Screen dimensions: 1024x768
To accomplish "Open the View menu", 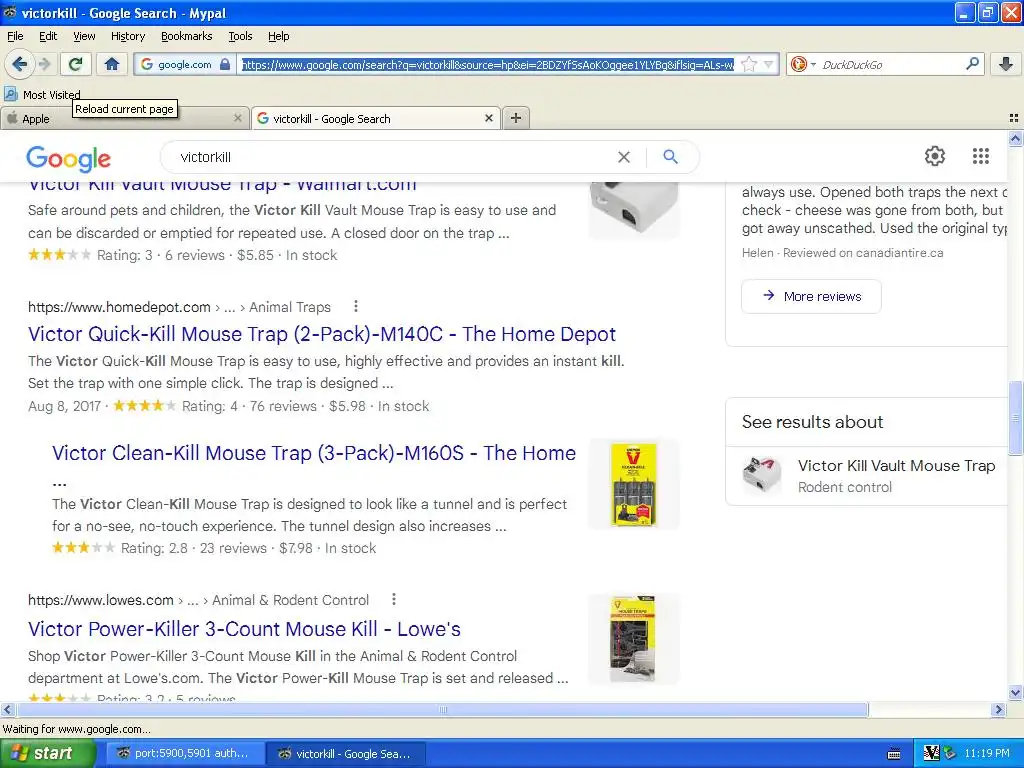I will pos(84,36).
